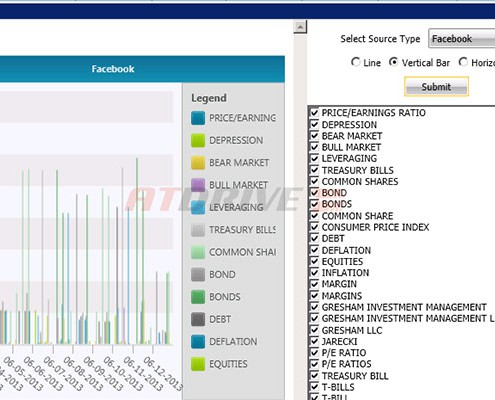Click the DEBT legend dark gray swatch

pyautogui.click(x=198, y=319)
